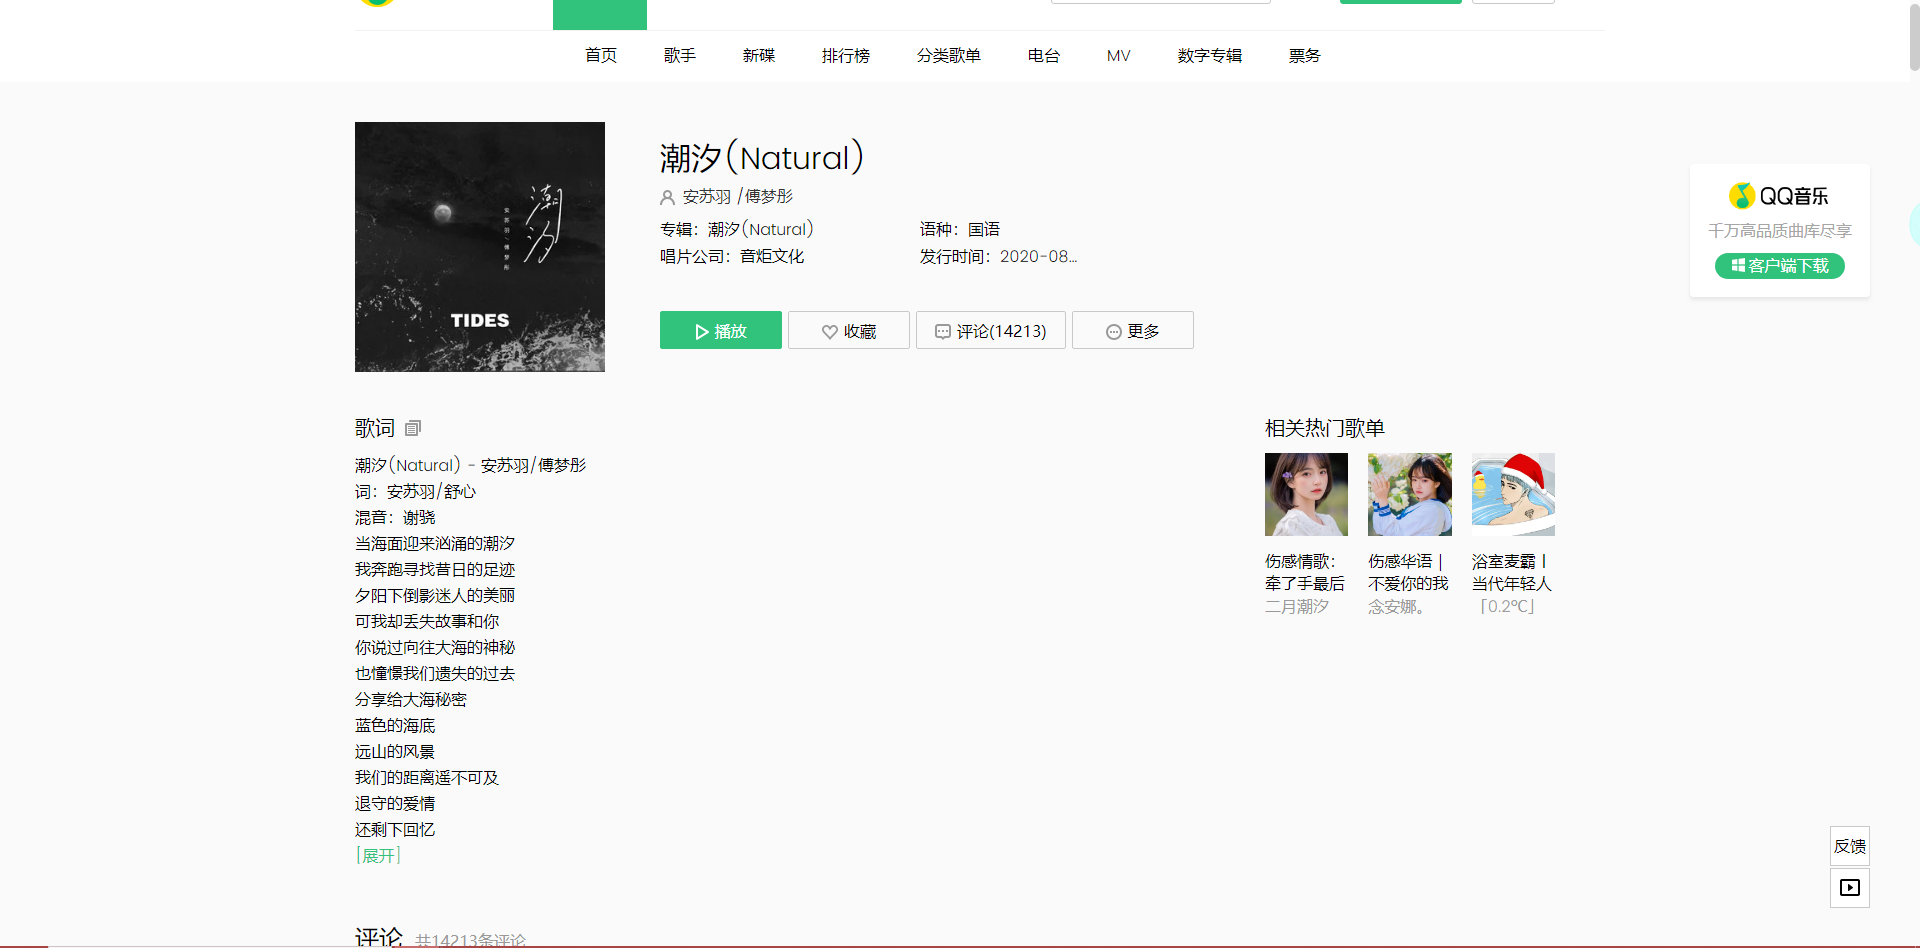
Task: Click the 反馈 feedback button
Action: coord(1849,846)
